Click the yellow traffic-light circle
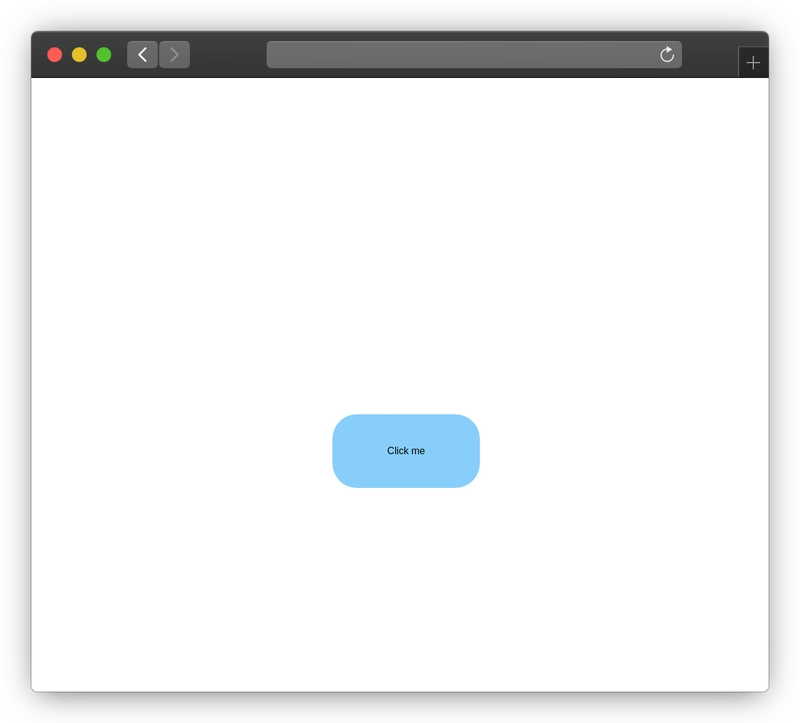This screenshot has width=800, height=723. pos(77,55)
